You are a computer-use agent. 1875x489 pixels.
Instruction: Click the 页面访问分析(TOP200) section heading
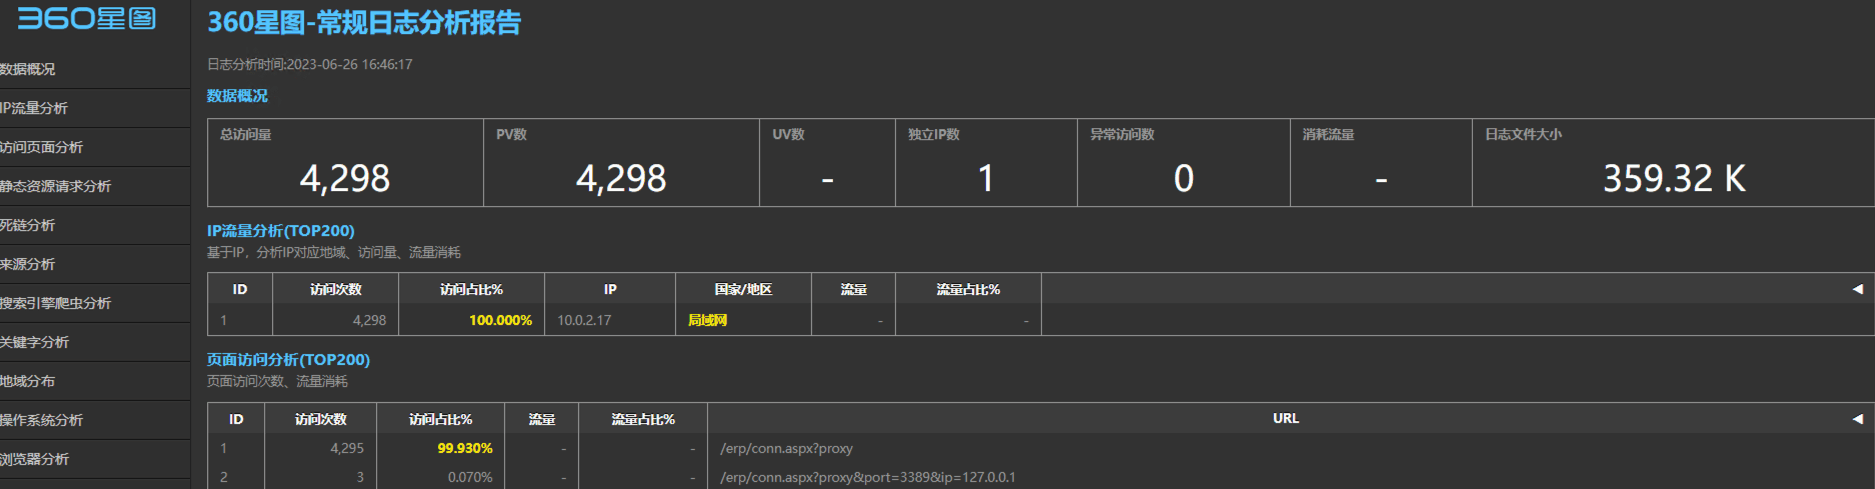tap(288, 360)
